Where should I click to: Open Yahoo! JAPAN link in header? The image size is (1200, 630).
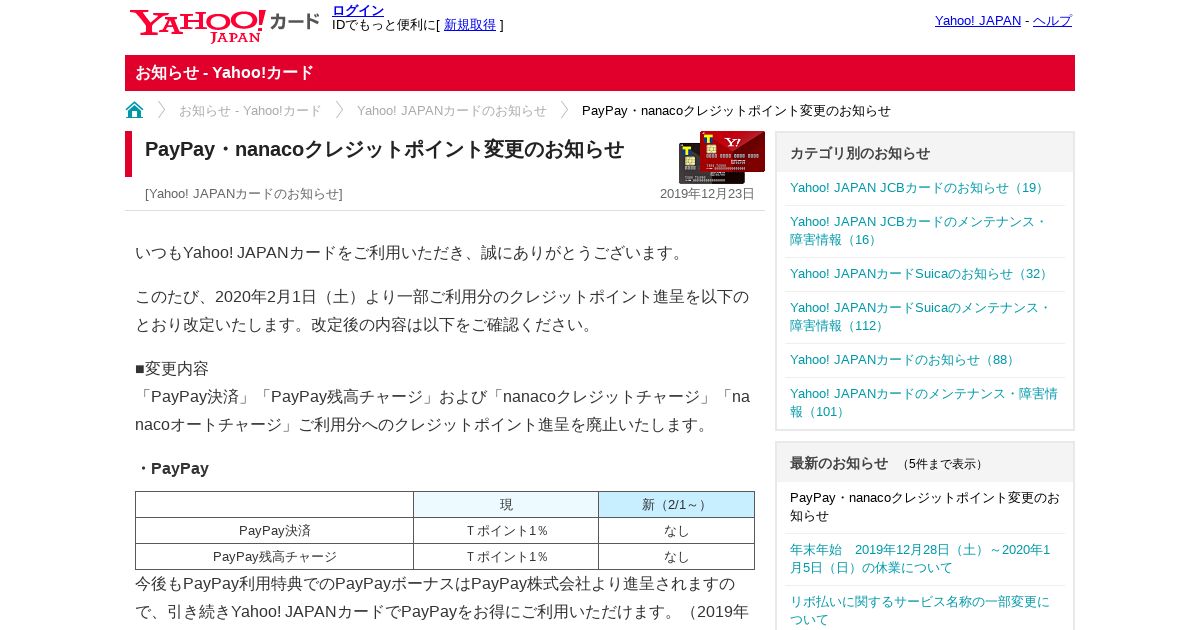pyautogui.click(x=978, y=21)
